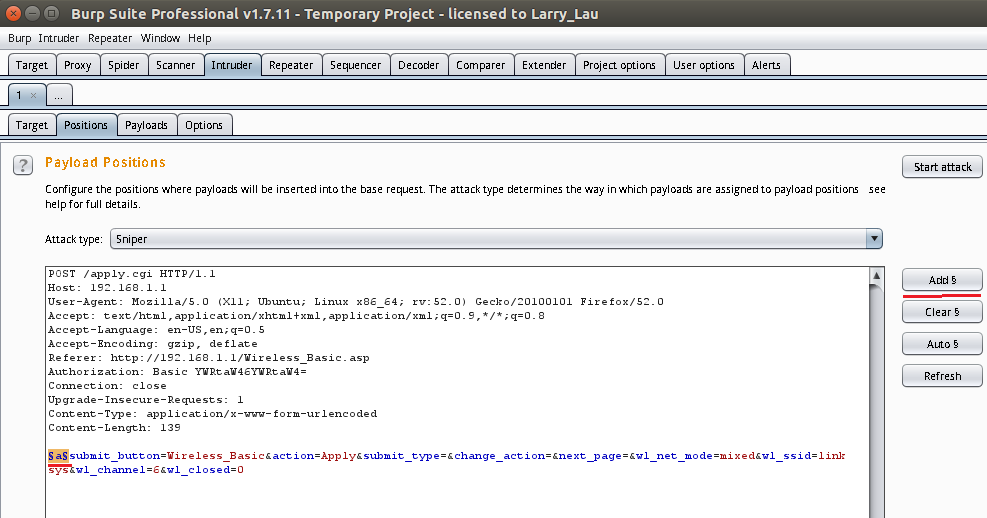Click the Authorization: Basic header line

178,371
